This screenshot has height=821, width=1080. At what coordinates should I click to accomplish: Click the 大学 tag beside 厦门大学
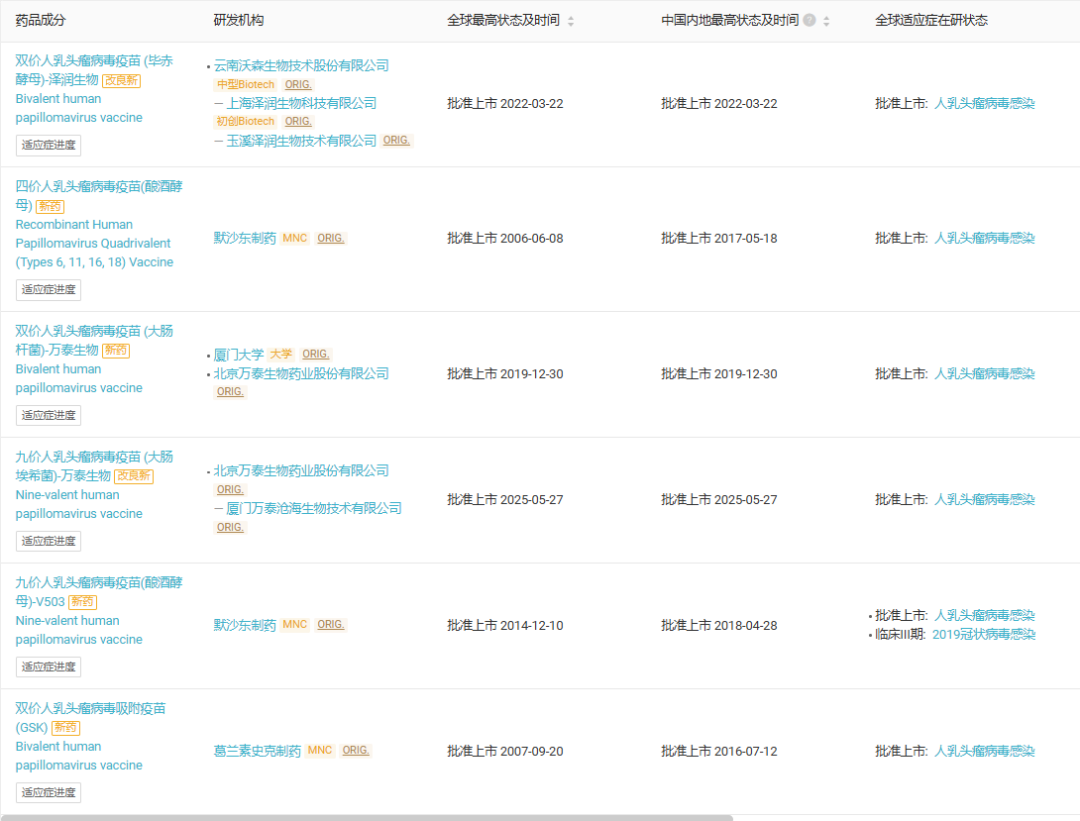[x=280, y=354]
